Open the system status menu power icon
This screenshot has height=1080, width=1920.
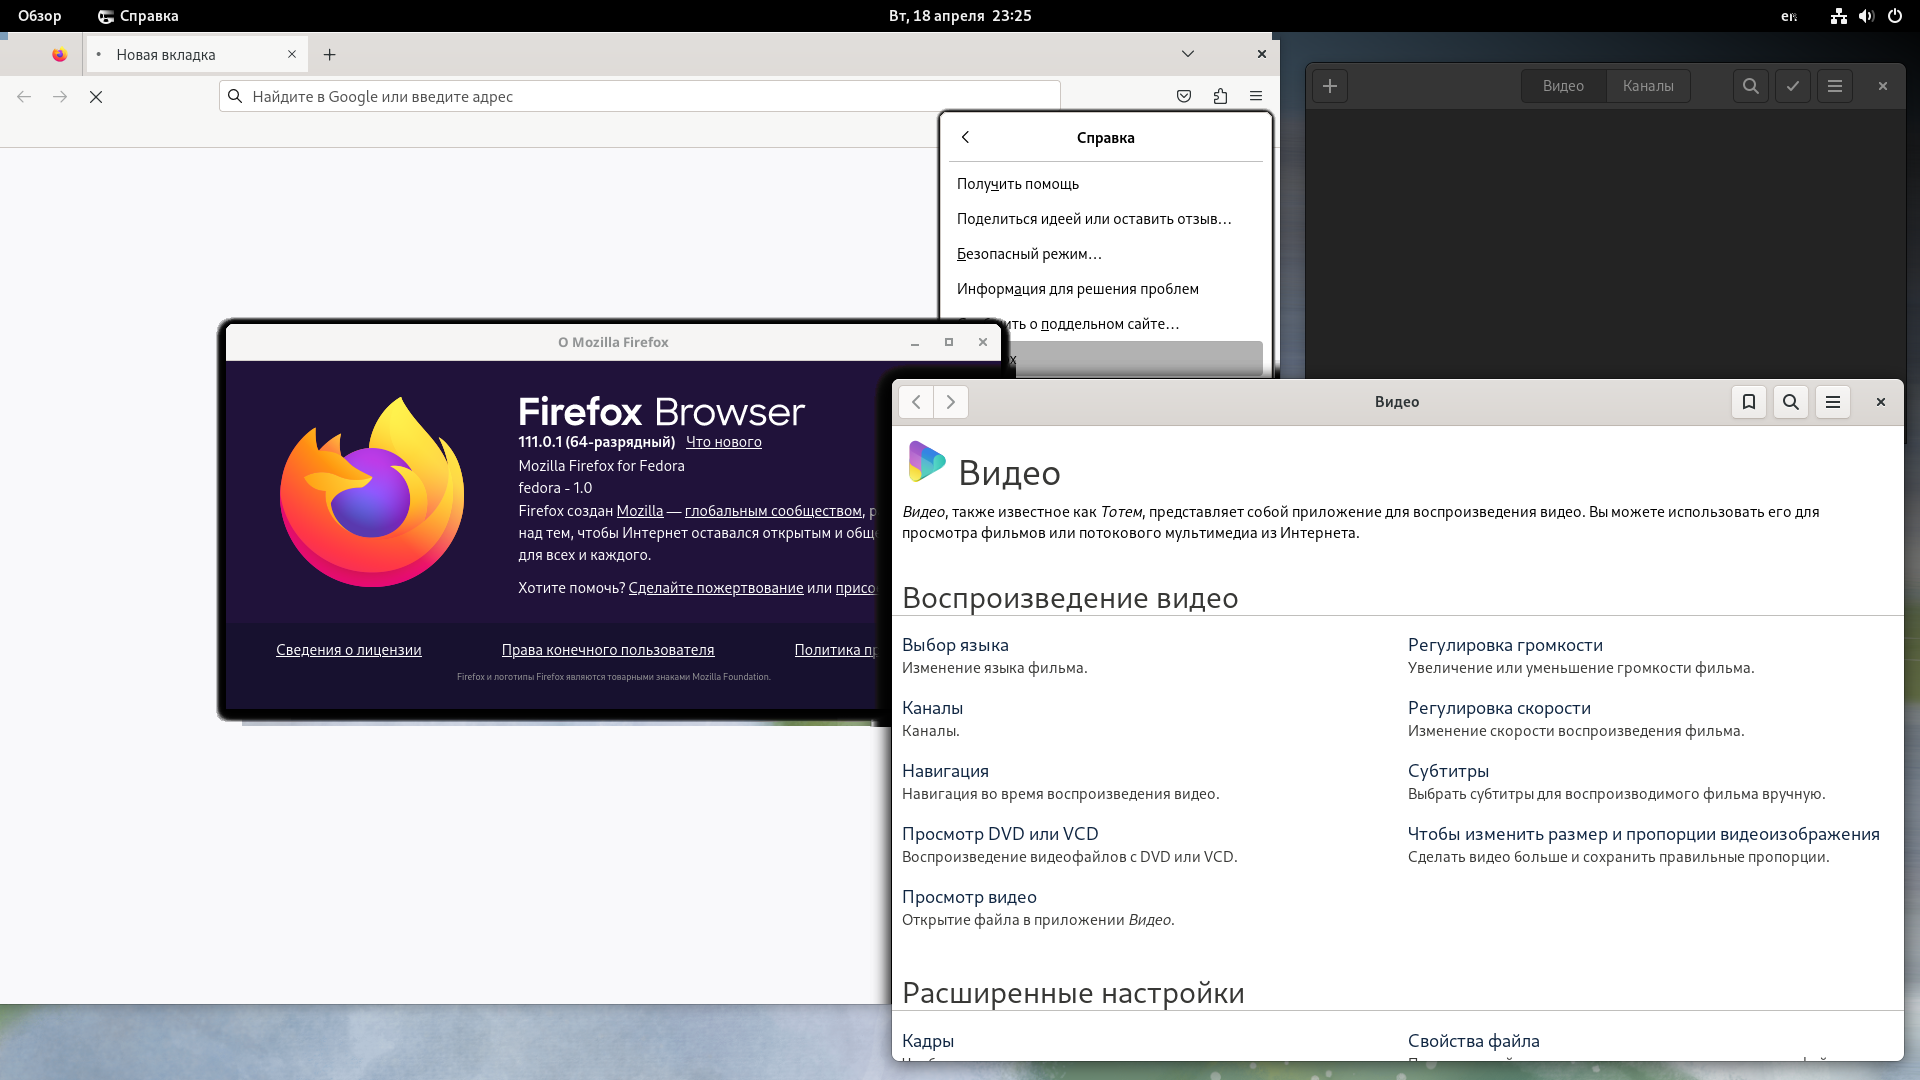[1894, 16]
